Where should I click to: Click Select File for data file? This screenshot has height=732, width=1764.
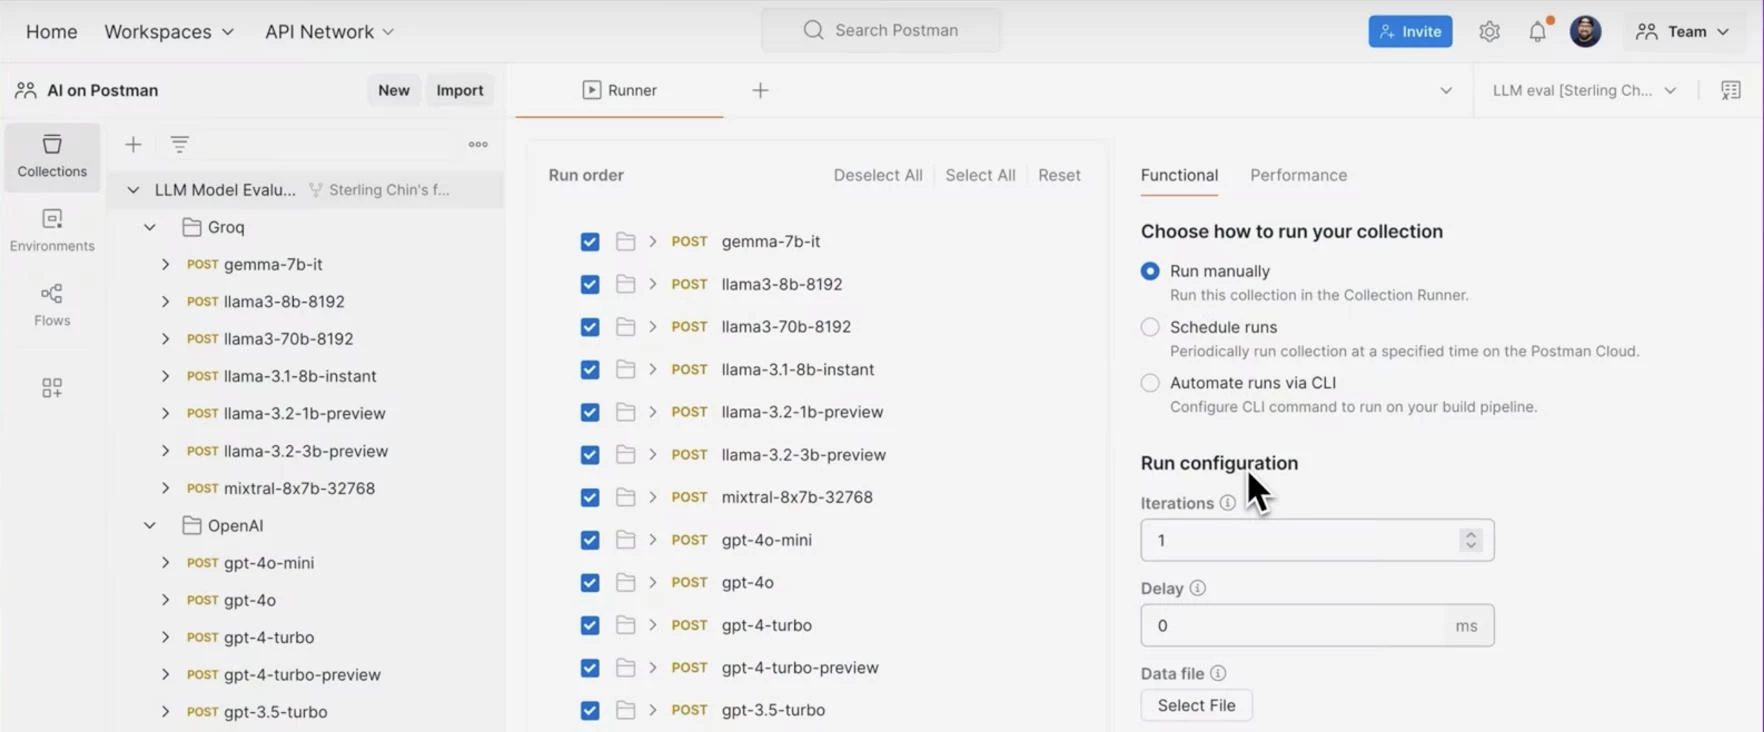(x=1196, y=705)
